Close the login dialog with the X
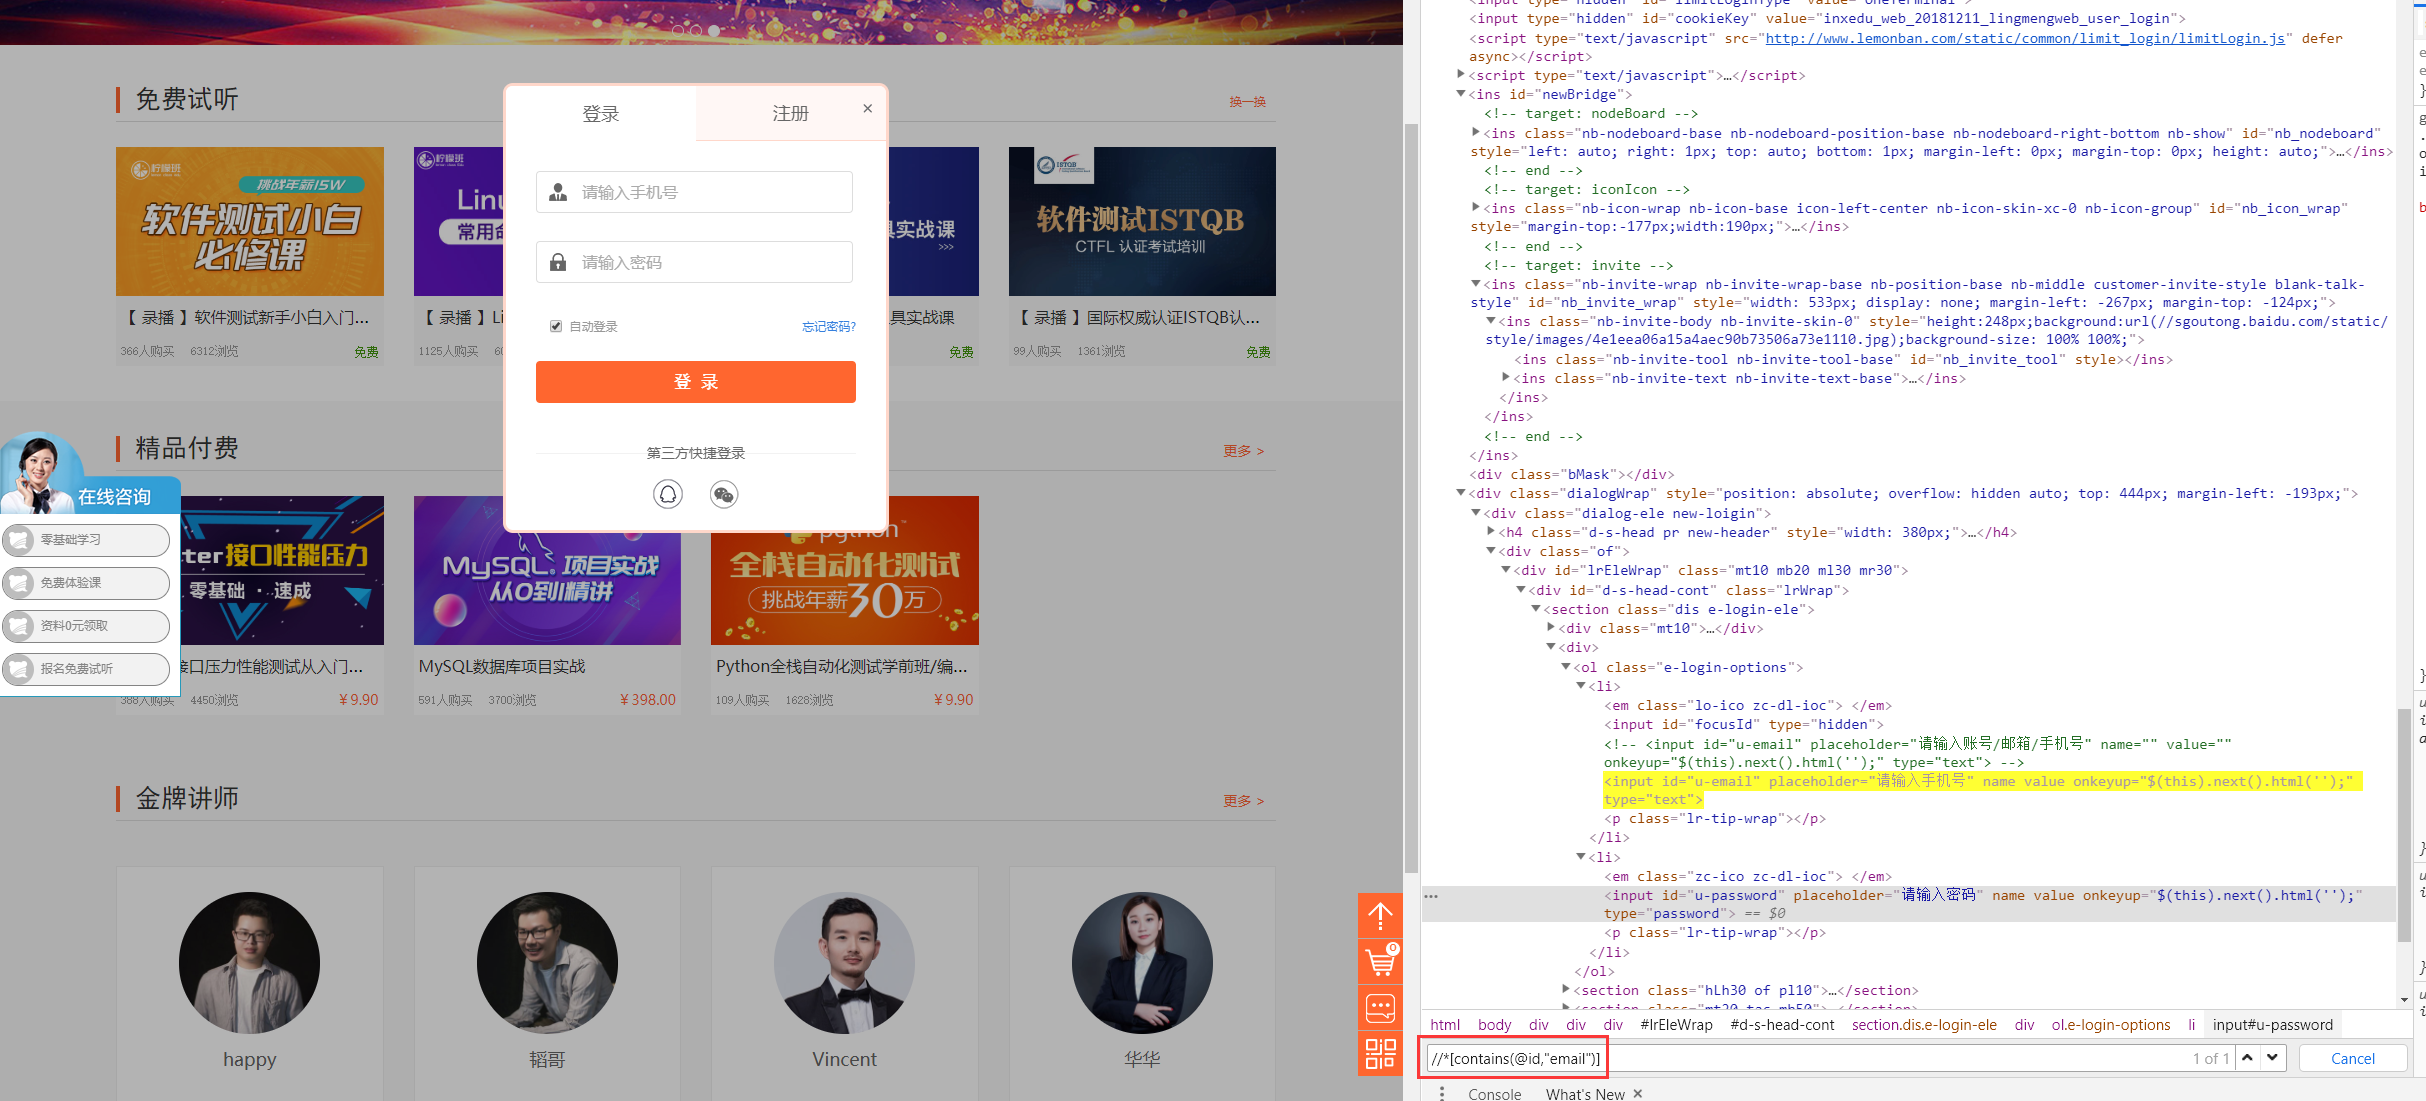2426x1101 pixels. [x=868, y=108]
